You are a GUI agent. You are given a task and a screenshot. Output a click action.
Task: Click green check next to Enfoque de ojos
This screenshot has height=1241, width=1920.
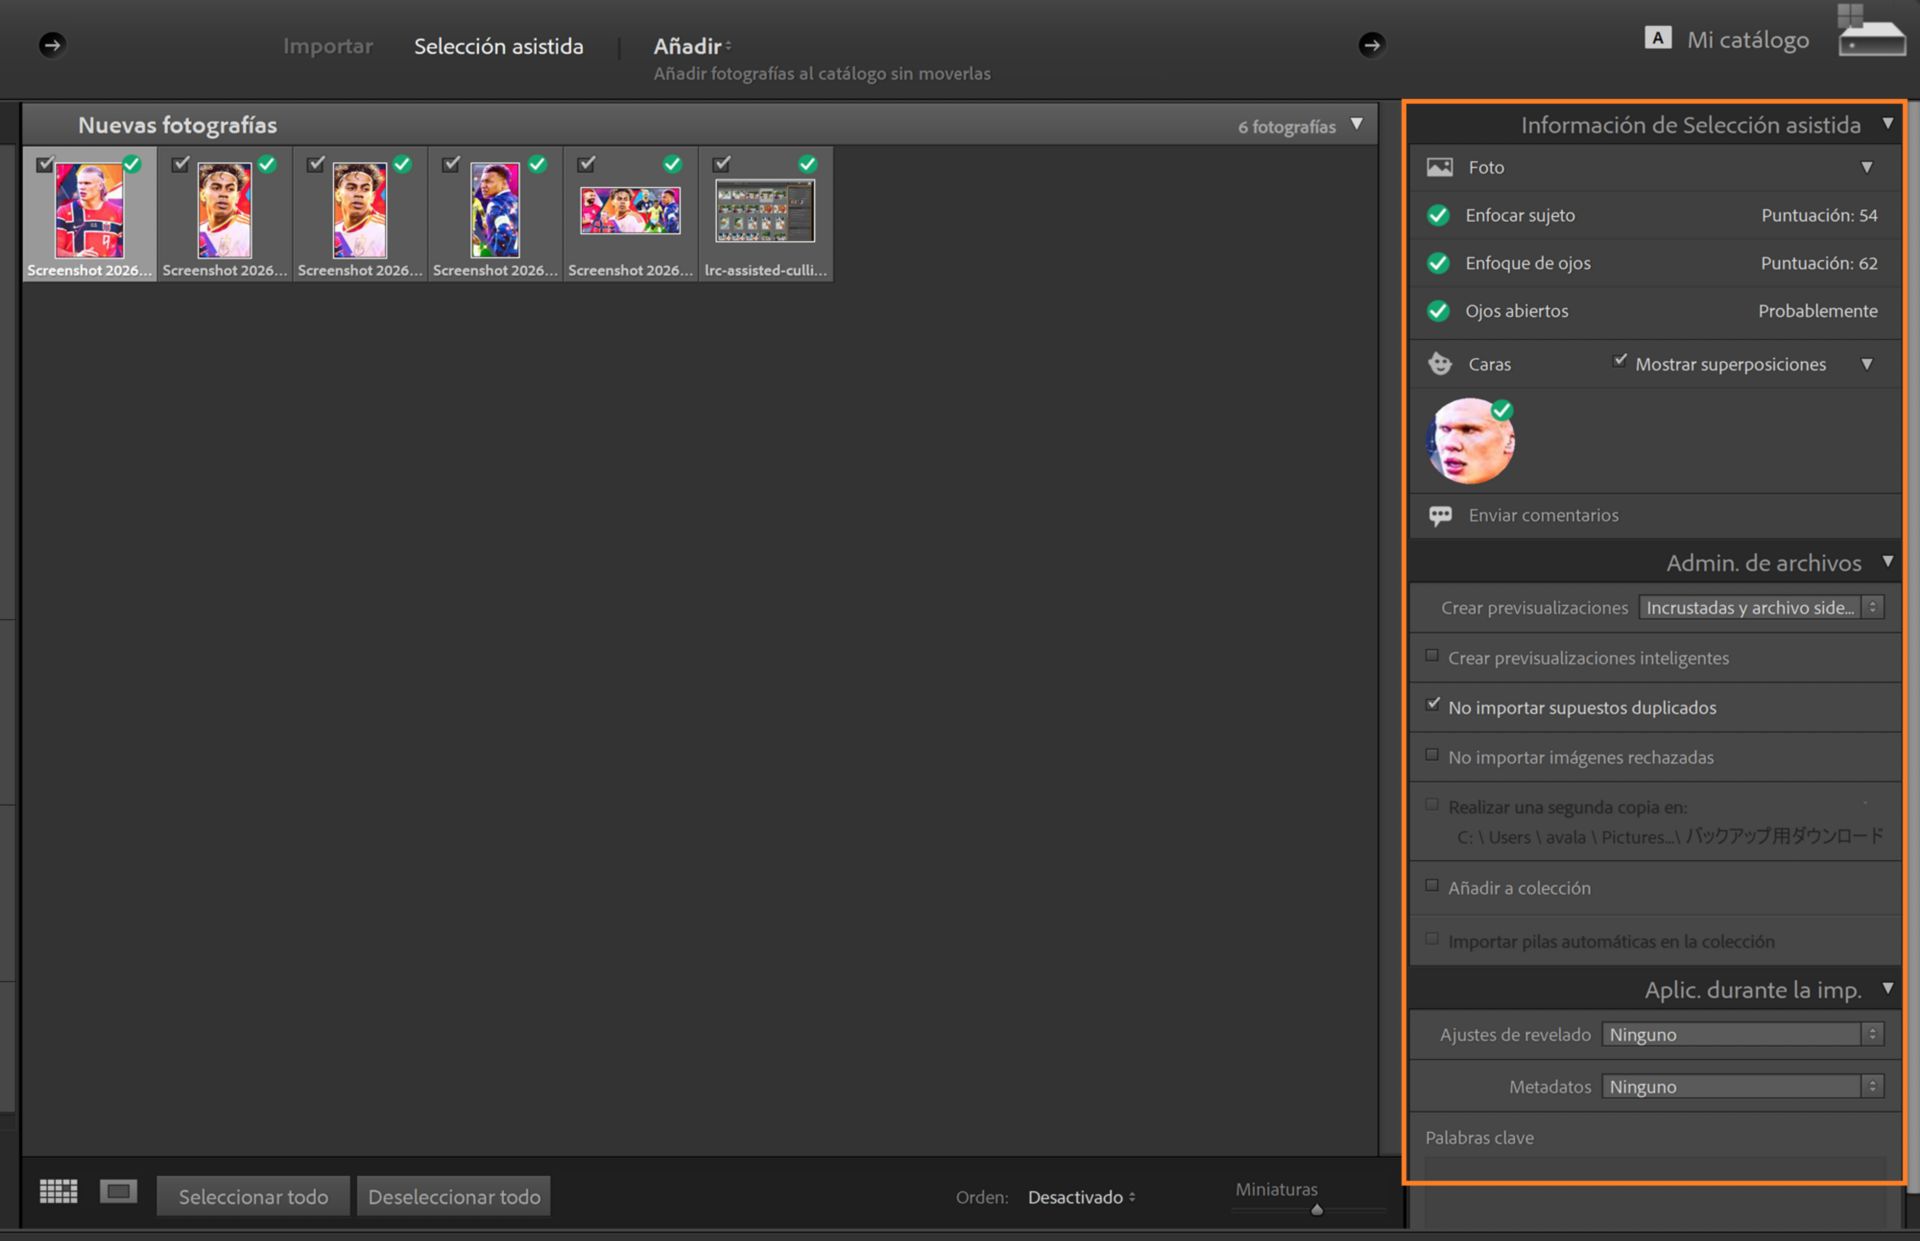pos(1438,263)
